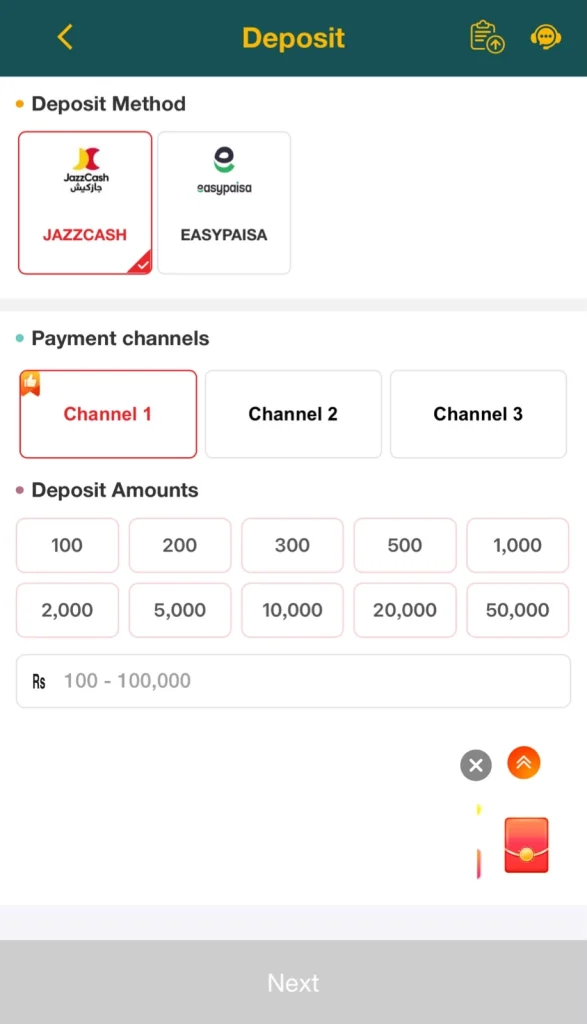This screenshot has width=587, height=1024.
Task: Click the Deposit page title
Action: pyautogui.click(x=293, y=38)
